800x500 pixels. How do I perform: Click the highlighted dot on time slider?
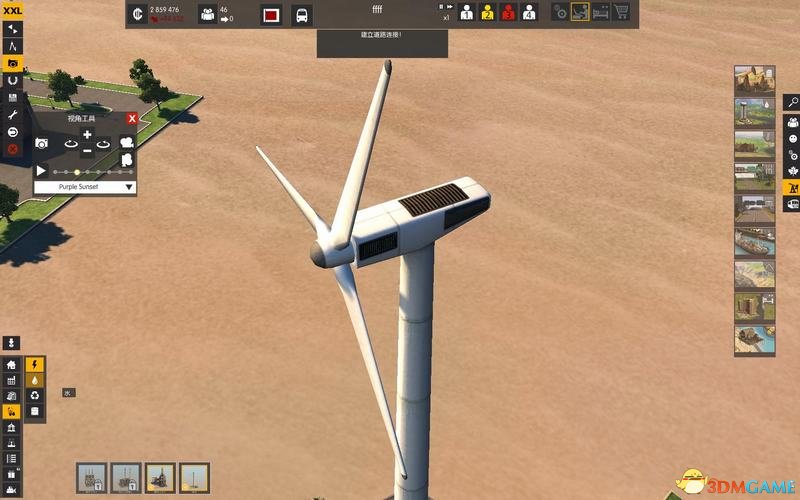(77, 172)
